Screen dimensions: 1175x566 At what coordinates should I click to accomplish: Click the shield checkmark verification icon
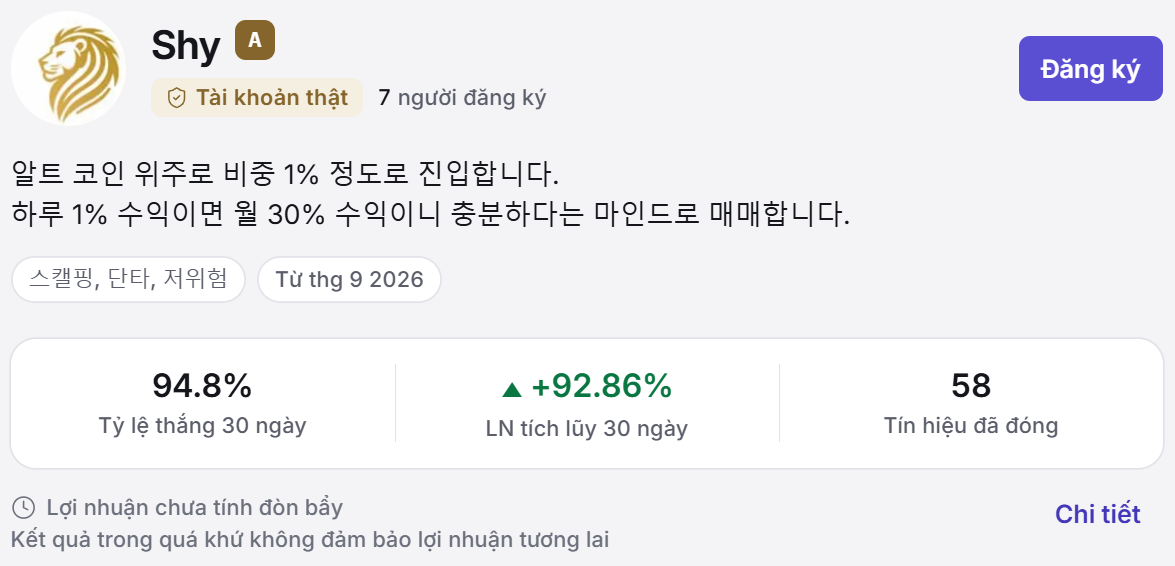(176, 97)
